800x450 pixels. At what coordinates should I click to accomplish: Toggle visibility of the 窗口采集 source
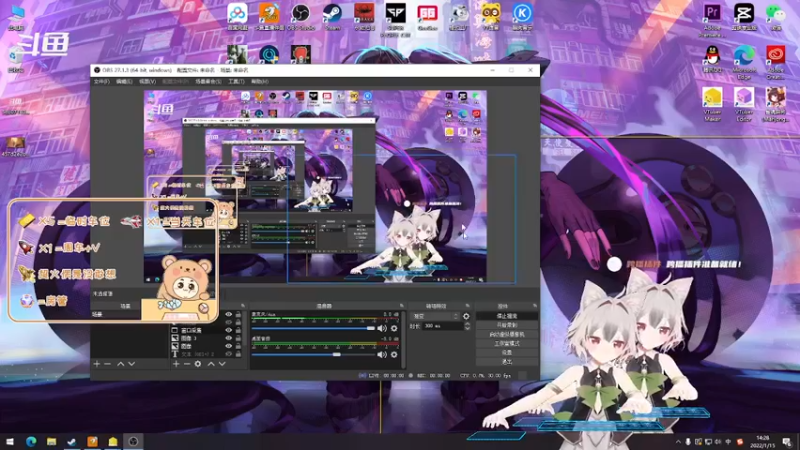[229, 330]
